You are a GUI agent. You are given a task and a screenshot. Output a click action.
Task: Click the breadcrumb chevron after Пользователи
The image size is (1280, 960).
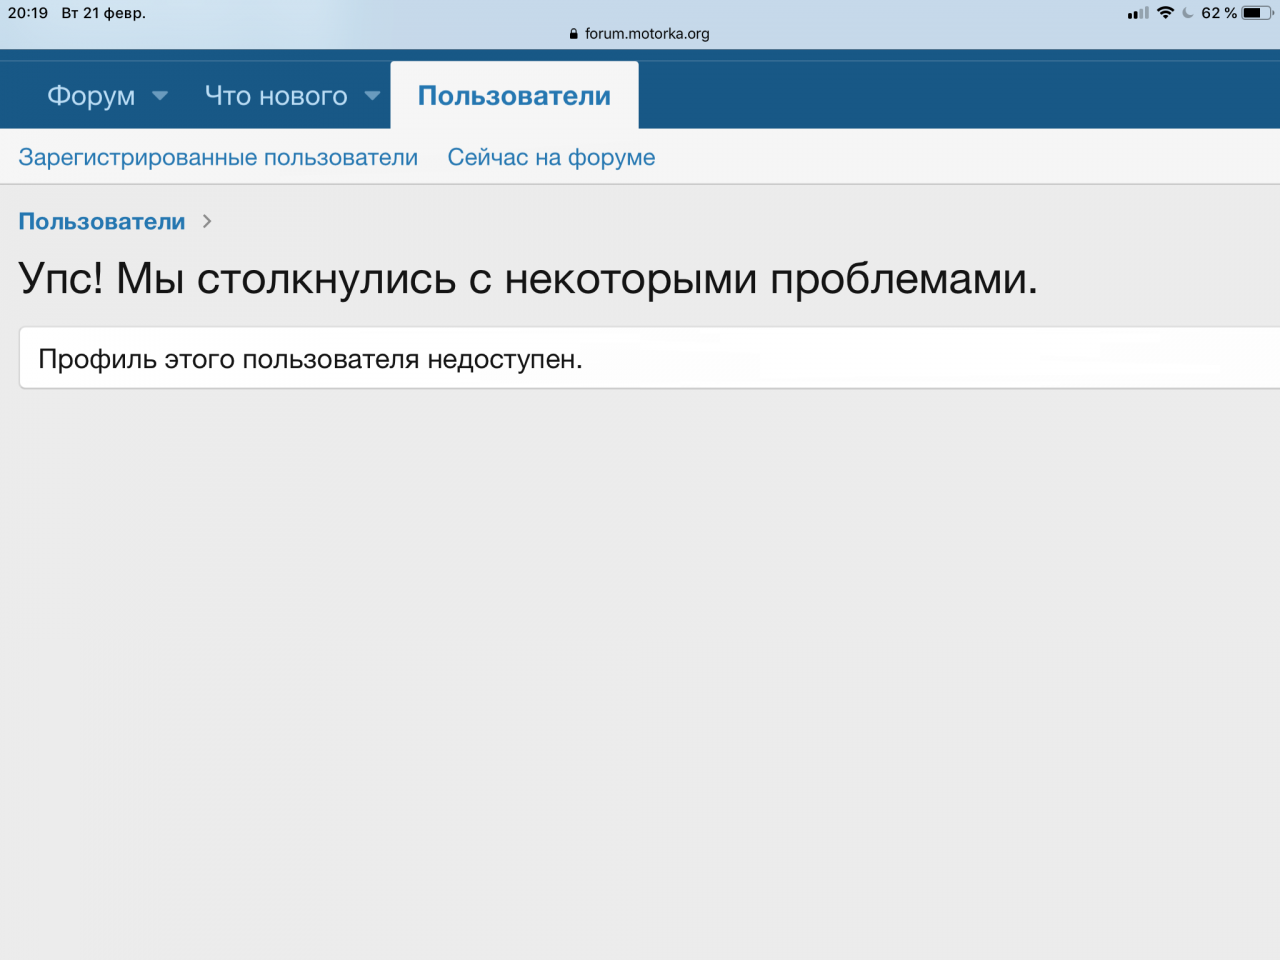click(207, 221)
